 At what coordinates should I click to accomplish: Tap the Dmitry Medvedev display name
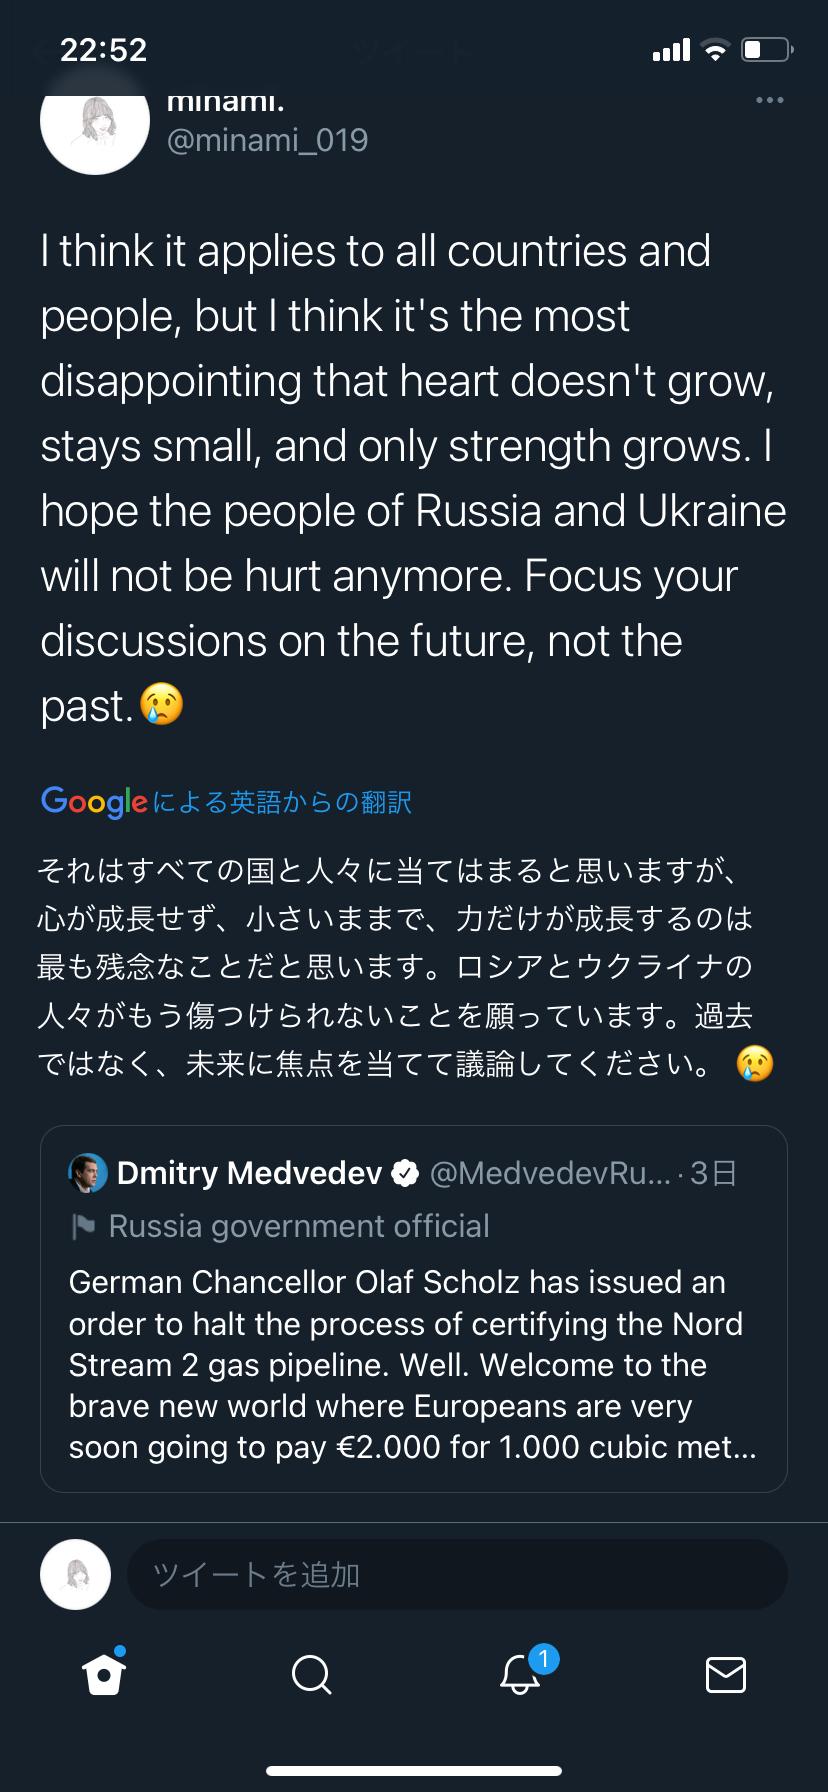(249, 1173)
